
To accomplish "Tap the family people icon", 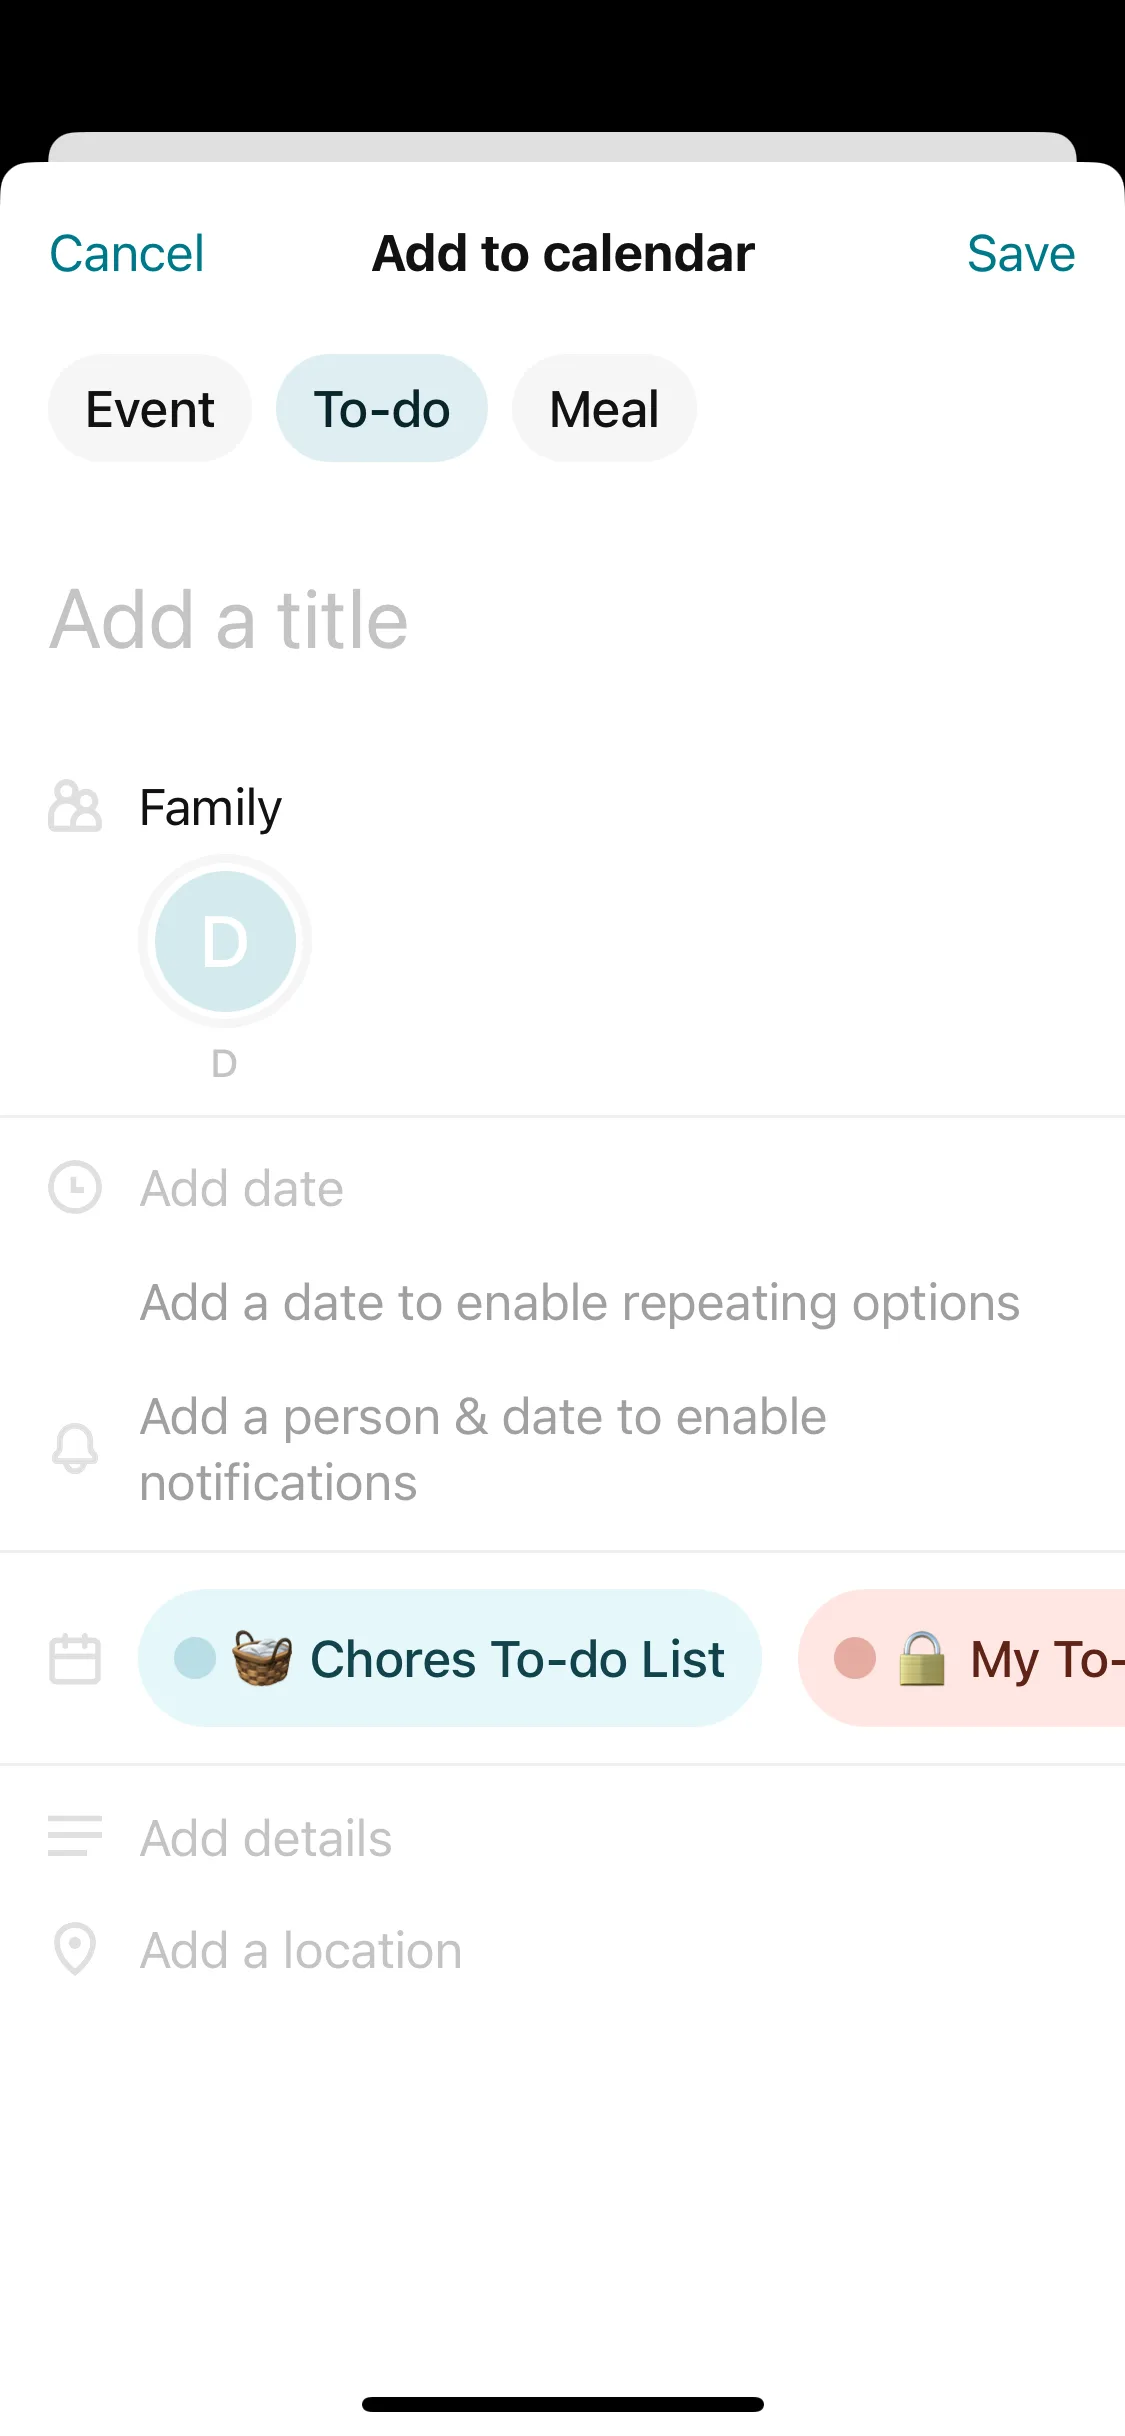I will coord(75,807).
